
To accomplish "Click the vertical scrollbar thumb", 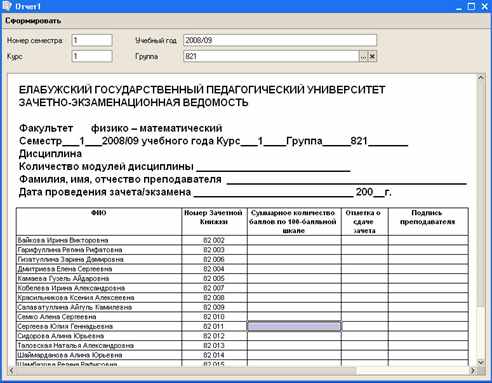I will click(481, 193).
